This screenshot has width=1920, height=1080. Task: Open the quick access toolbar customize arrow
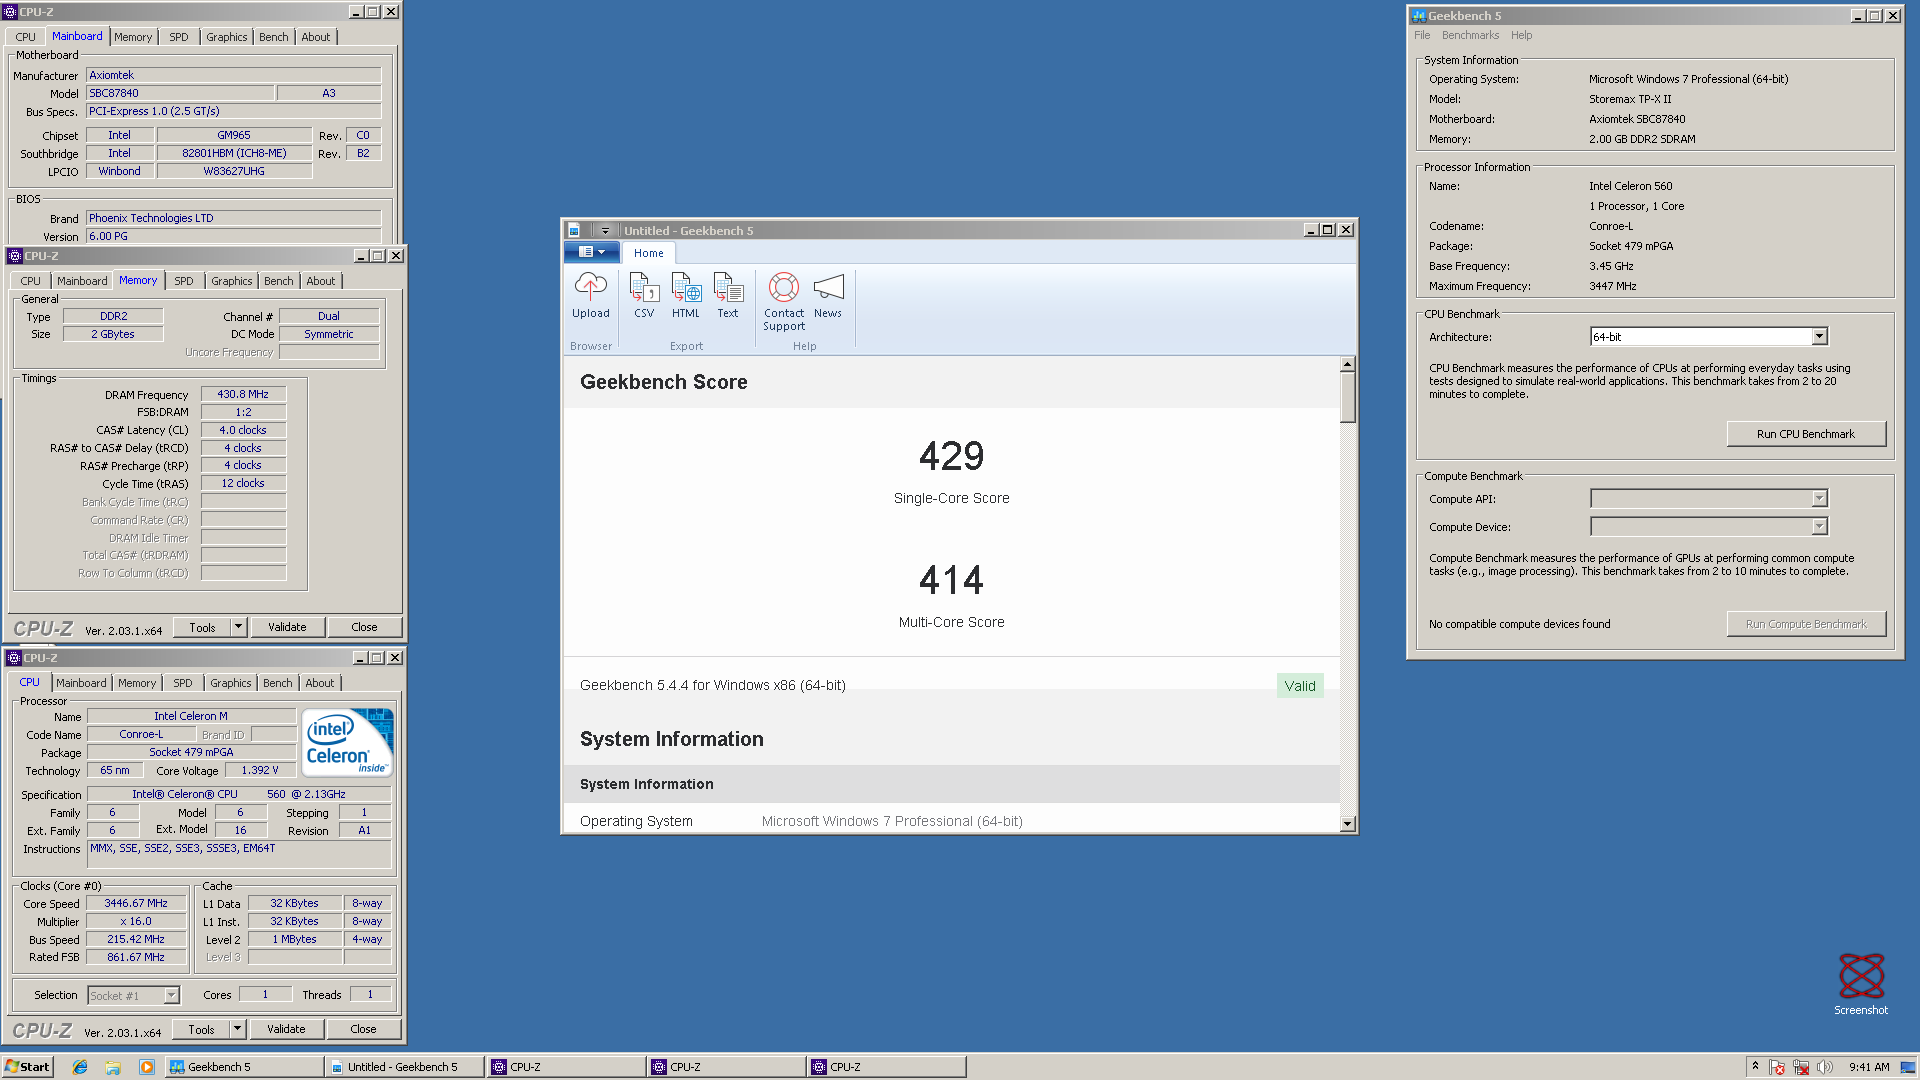point(605,231)
